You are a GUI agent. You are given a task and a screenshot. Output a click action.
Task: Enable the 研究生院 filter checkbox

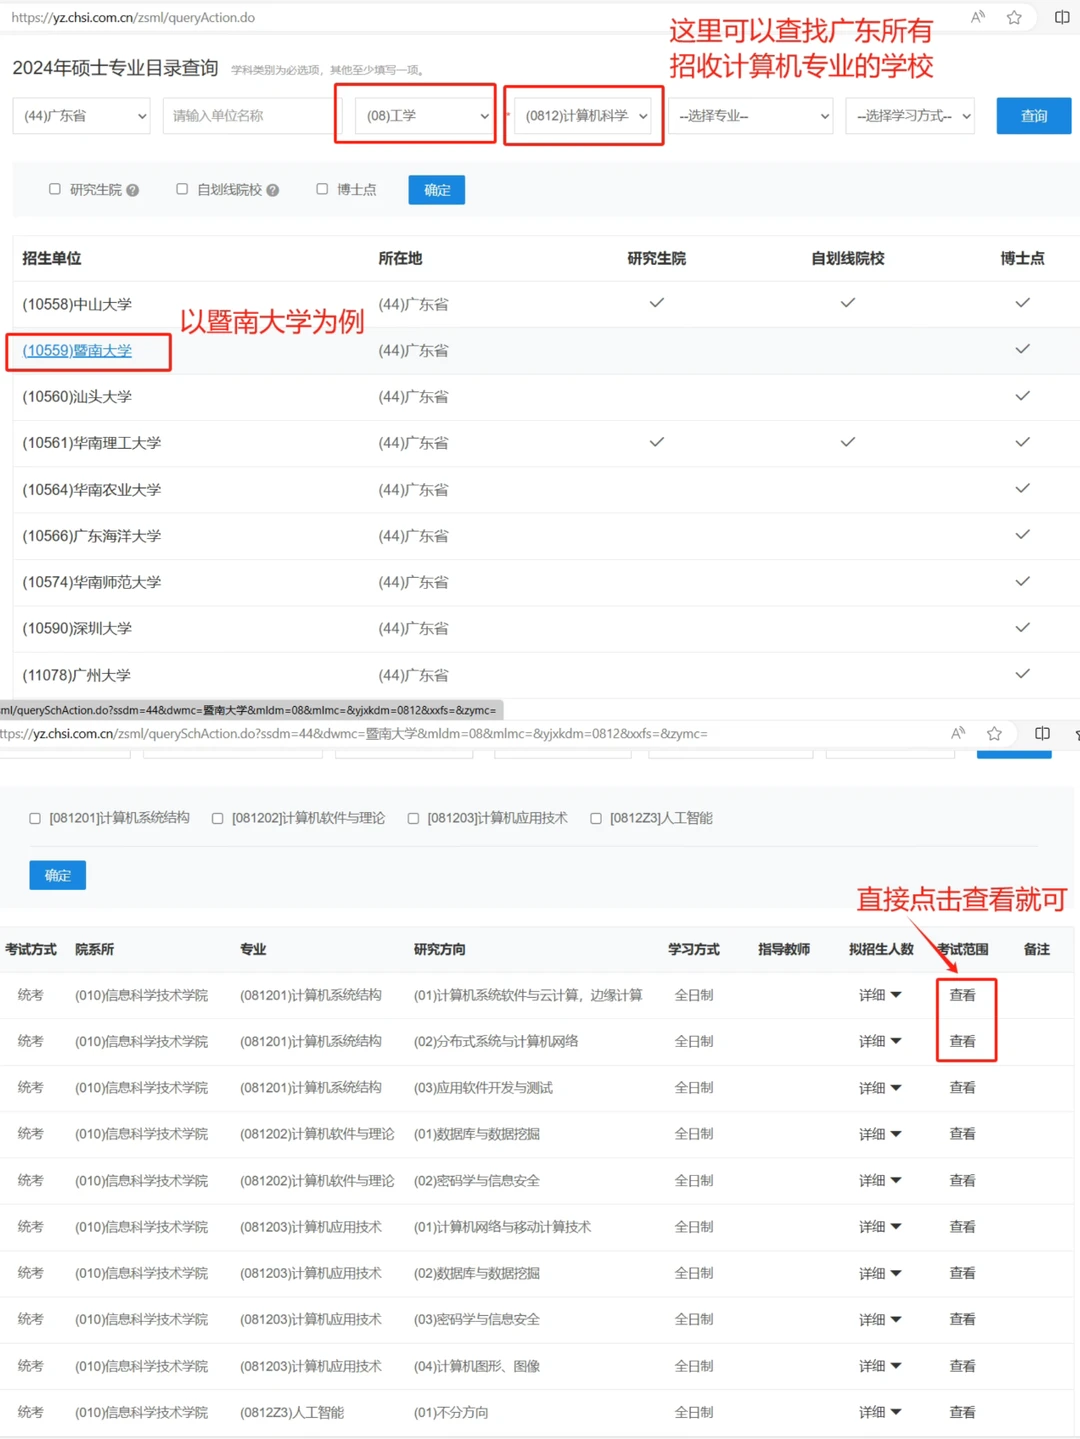click(x=54, y=189)
